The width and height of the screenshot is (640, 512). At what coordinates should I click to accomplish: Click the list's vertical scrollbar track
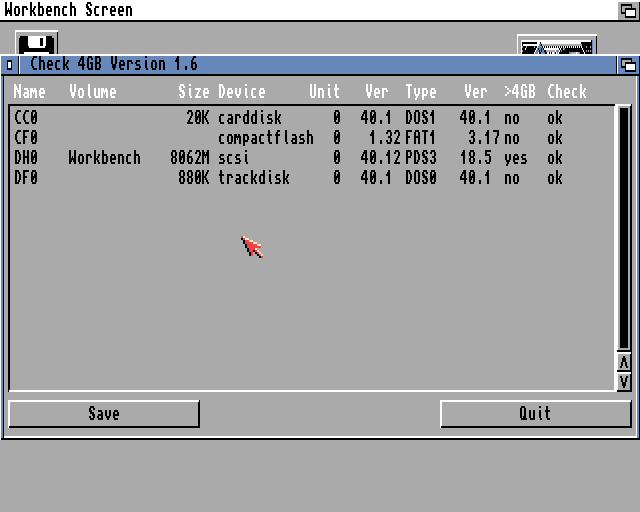point(624,228)
